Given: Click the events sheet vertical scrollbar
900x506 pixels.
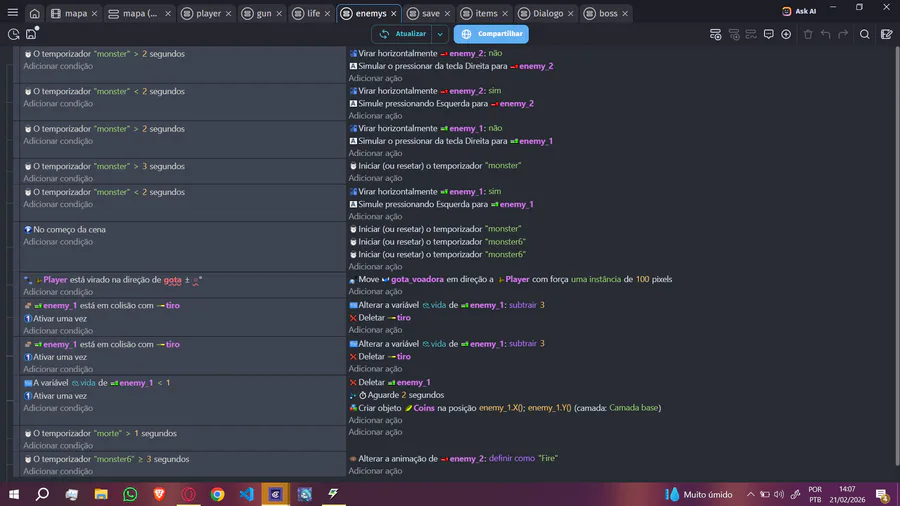Looking at the screenshot, I should point(896,256).
